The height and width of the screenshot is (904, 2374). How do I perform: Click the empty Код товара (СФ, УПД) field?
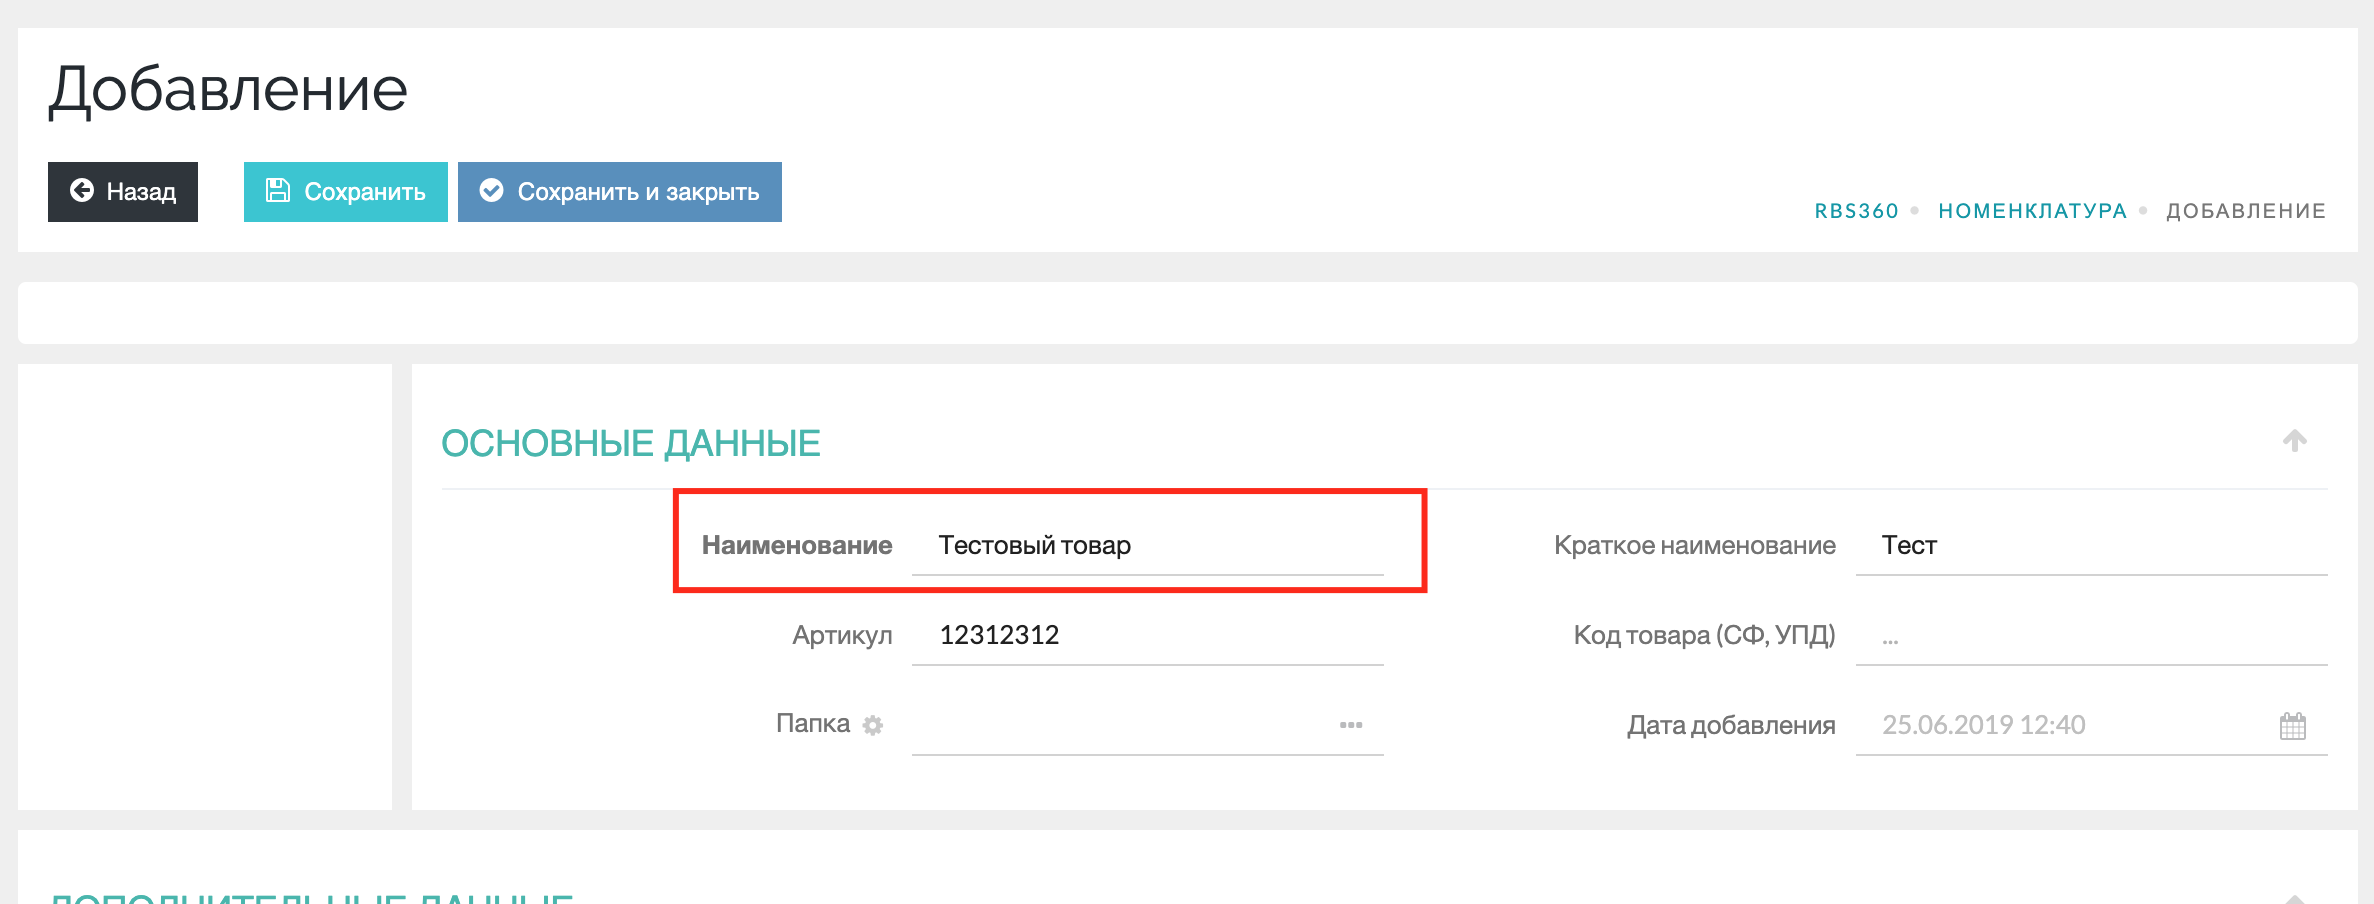pyautogui.click(x=2090, y=636)
